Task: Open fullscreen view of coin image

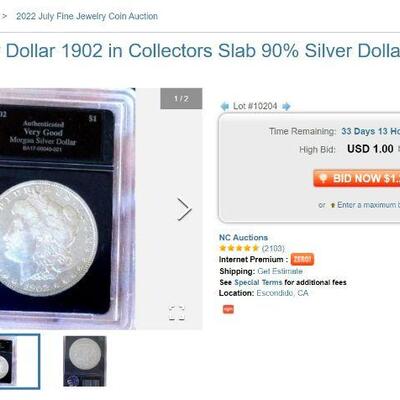Action: coord(177,313)
